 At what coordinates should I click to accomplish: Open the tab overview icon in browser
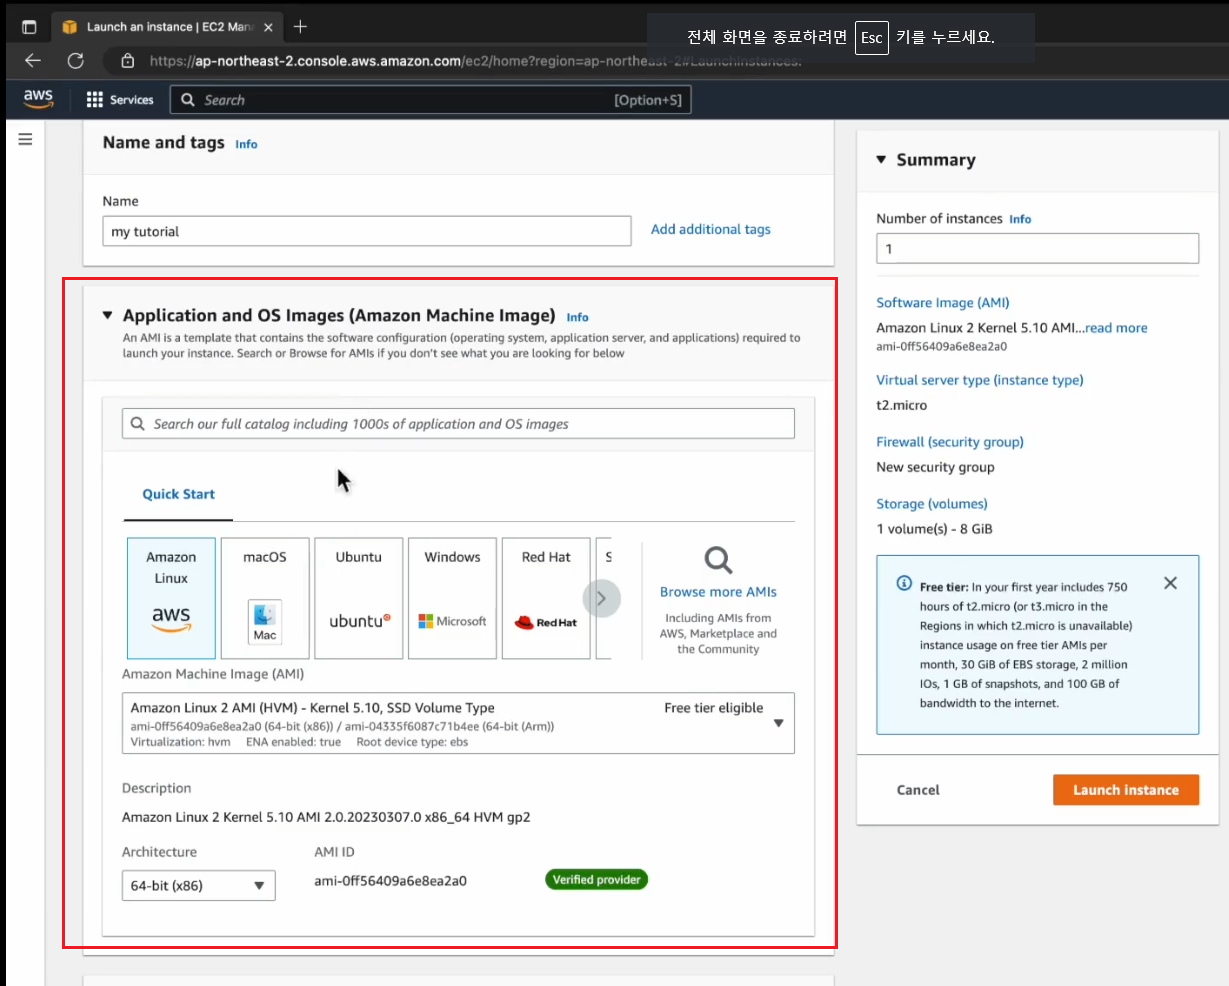point(29,27)
